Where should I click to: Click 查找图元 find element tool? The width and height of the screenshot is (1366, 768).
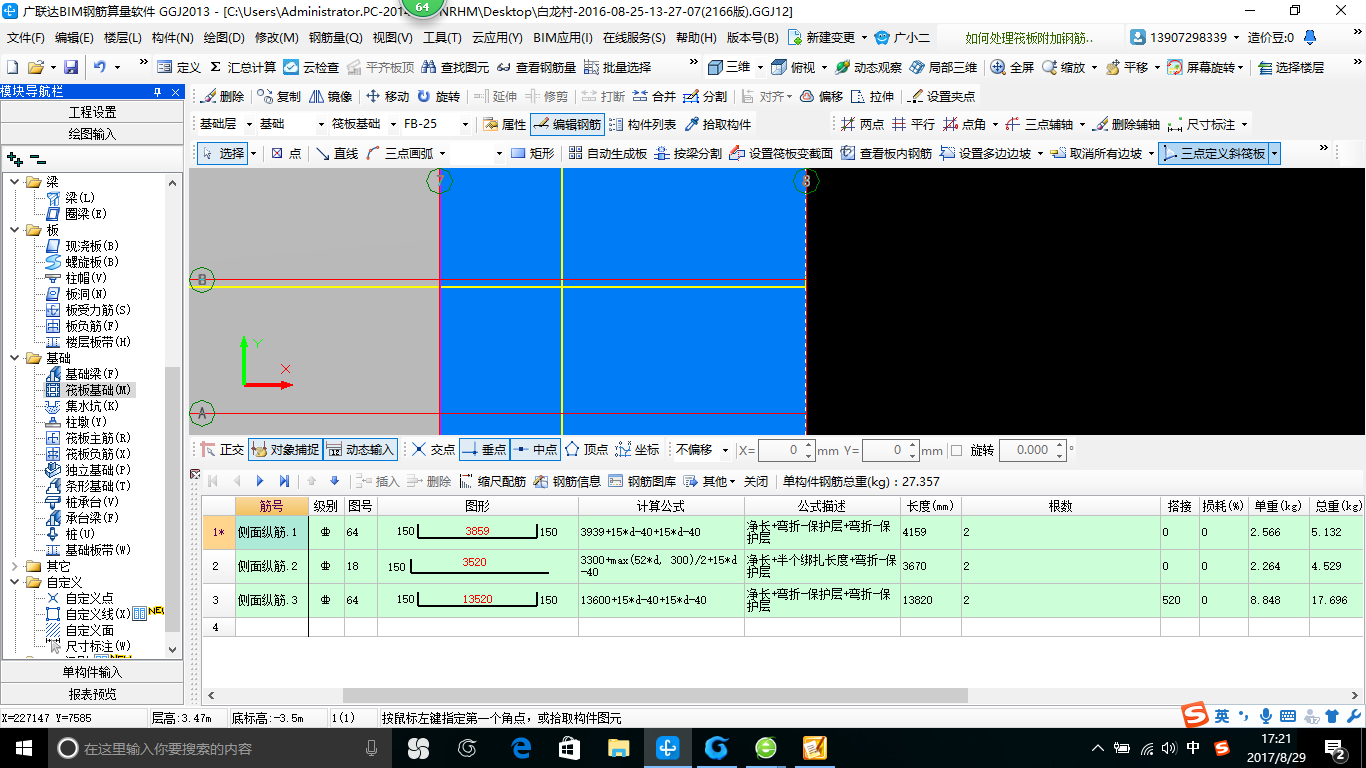456,67
